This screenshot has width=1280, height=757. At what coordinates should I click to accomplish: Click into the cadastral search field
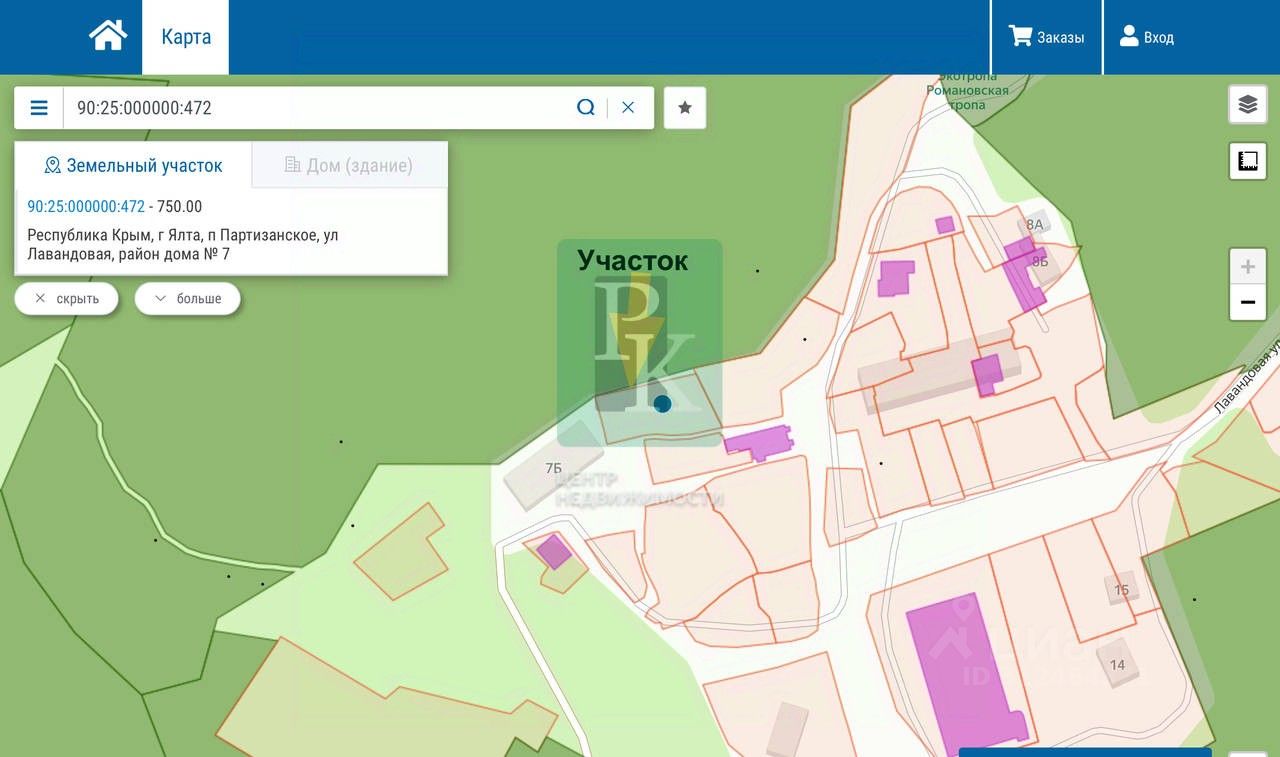(x=316, y=107)
